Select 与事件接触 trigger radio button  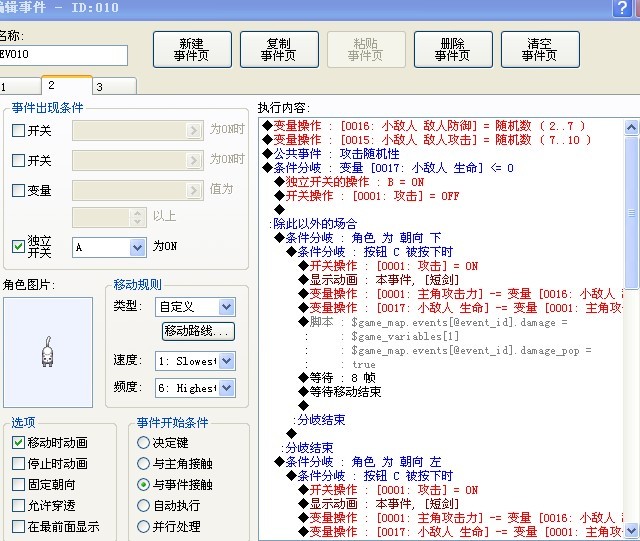click(143, 485)
